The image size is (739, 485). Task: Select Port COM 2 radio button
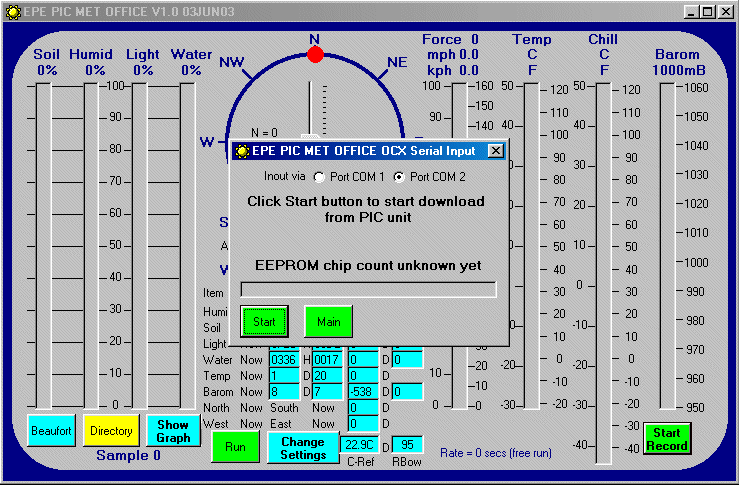click(400, 177)
